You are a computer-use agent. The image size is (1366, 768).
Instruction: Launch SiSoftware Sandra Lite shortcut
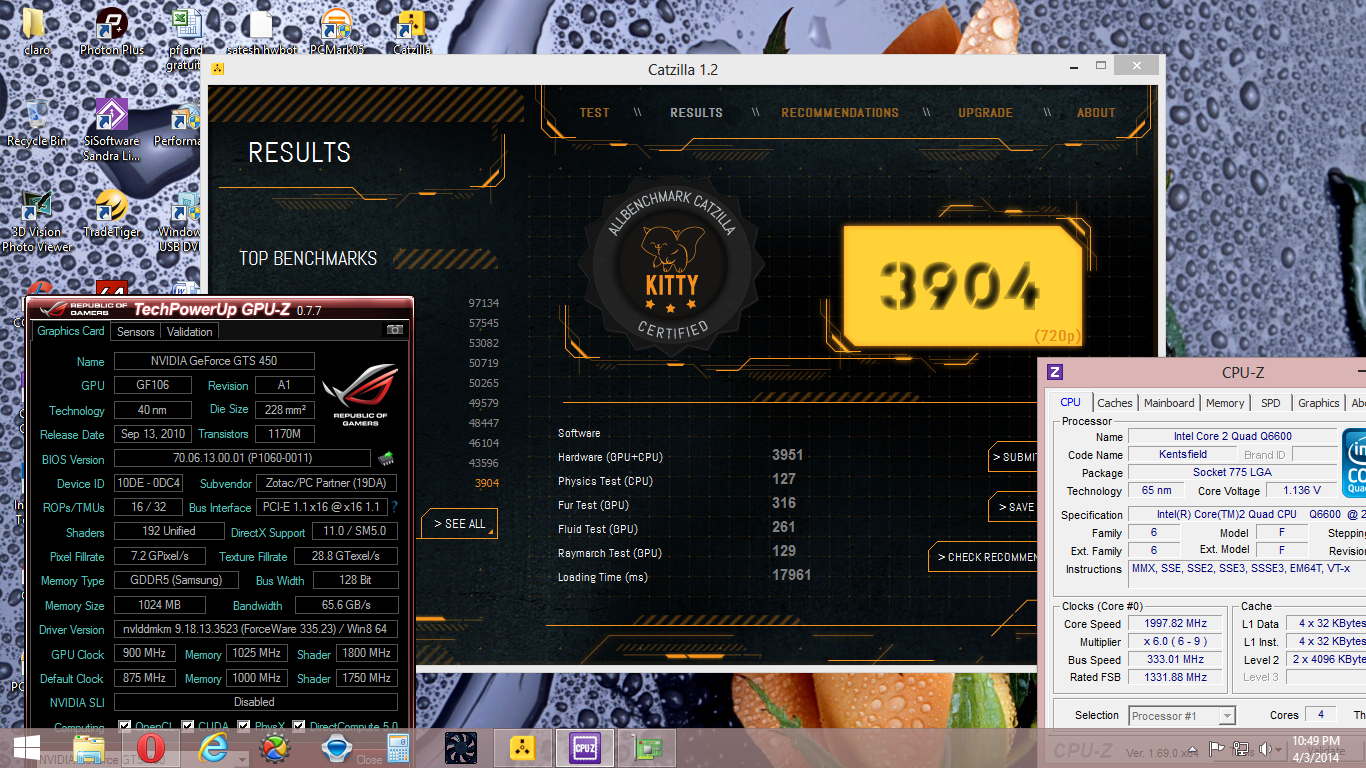(111, 130)
